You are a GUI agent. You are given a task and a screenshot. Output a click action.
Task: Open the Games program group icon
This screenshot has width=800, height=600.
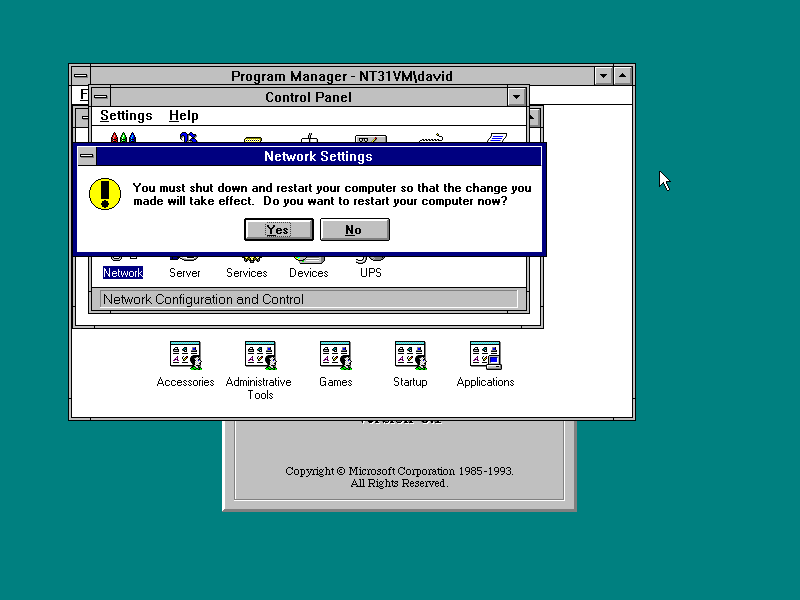335,355
